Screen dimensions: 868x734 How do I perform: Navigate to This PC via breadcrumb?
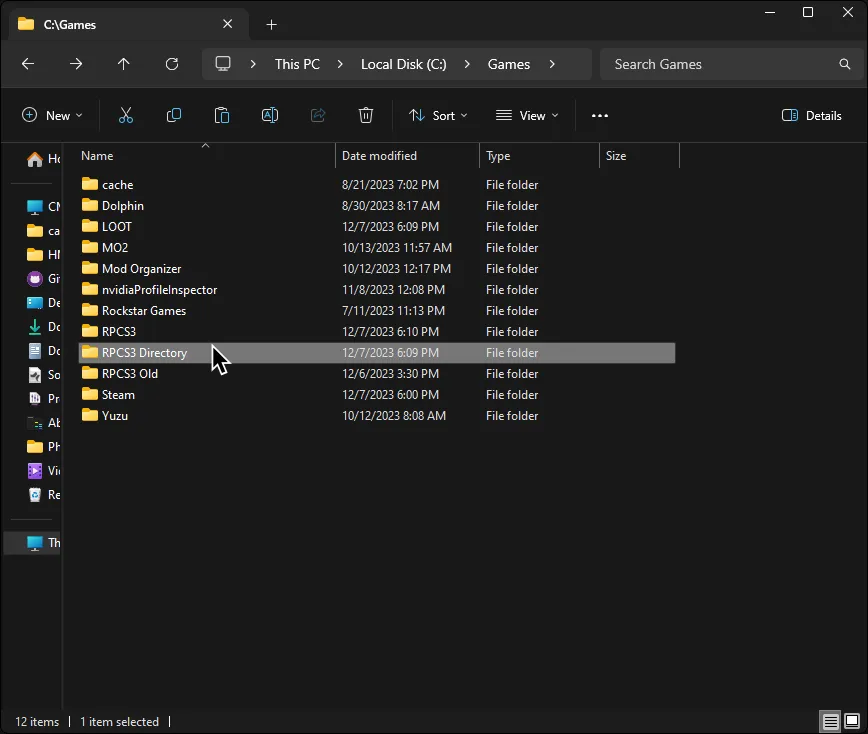click(x=297, y=64)
